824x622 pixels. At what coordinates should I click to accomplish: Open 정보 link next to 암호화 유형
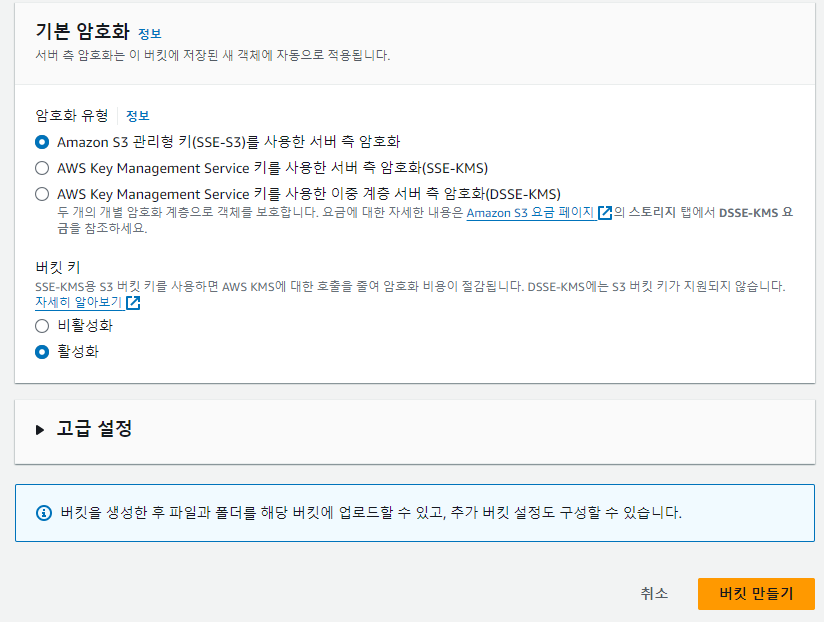[138, 116]
